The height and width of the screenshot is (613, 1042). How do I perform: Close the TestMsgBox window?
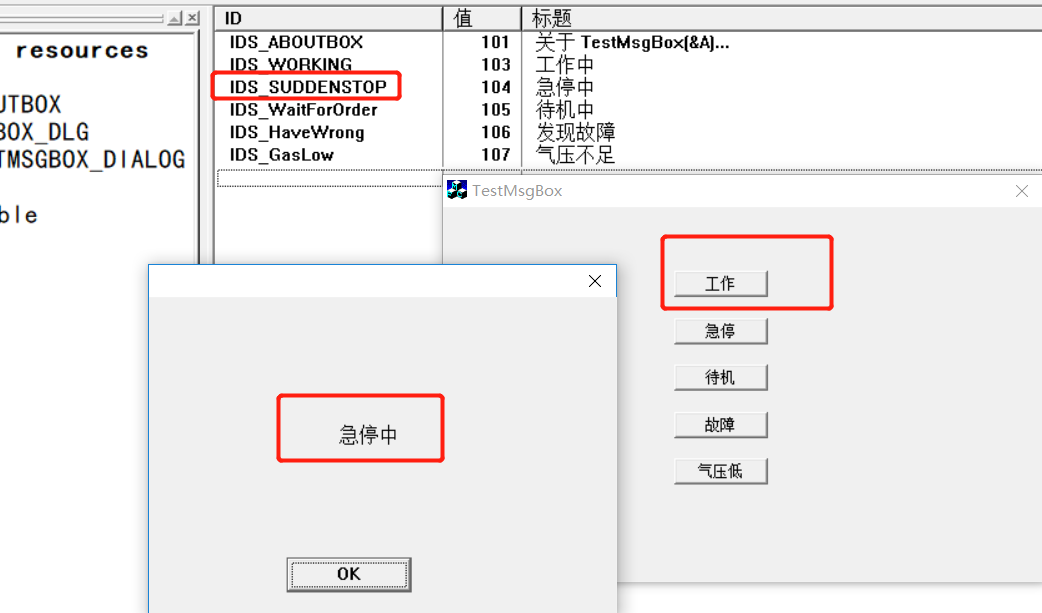[1021, 191]
